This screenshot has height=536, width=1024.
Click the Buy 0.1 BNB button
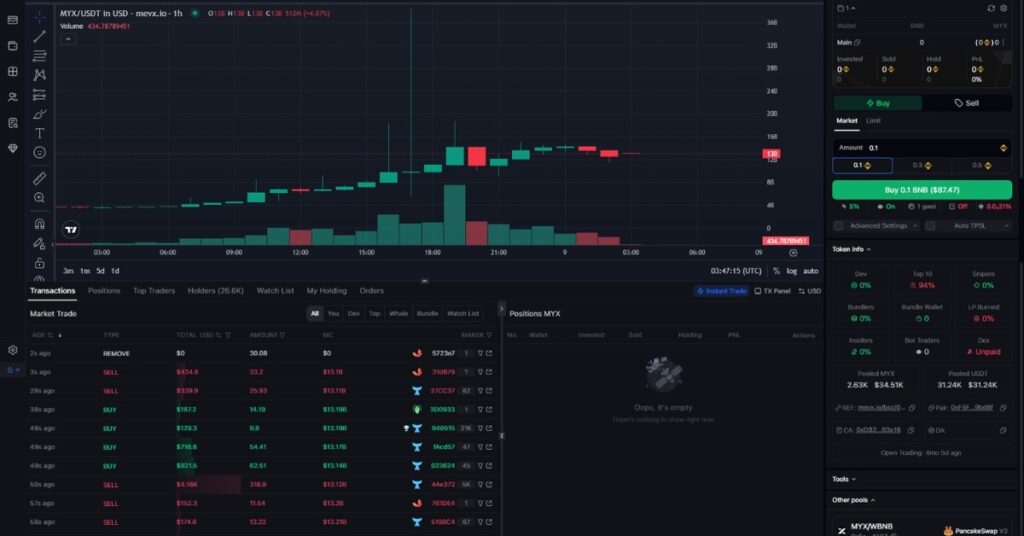(x=921, y=190)
